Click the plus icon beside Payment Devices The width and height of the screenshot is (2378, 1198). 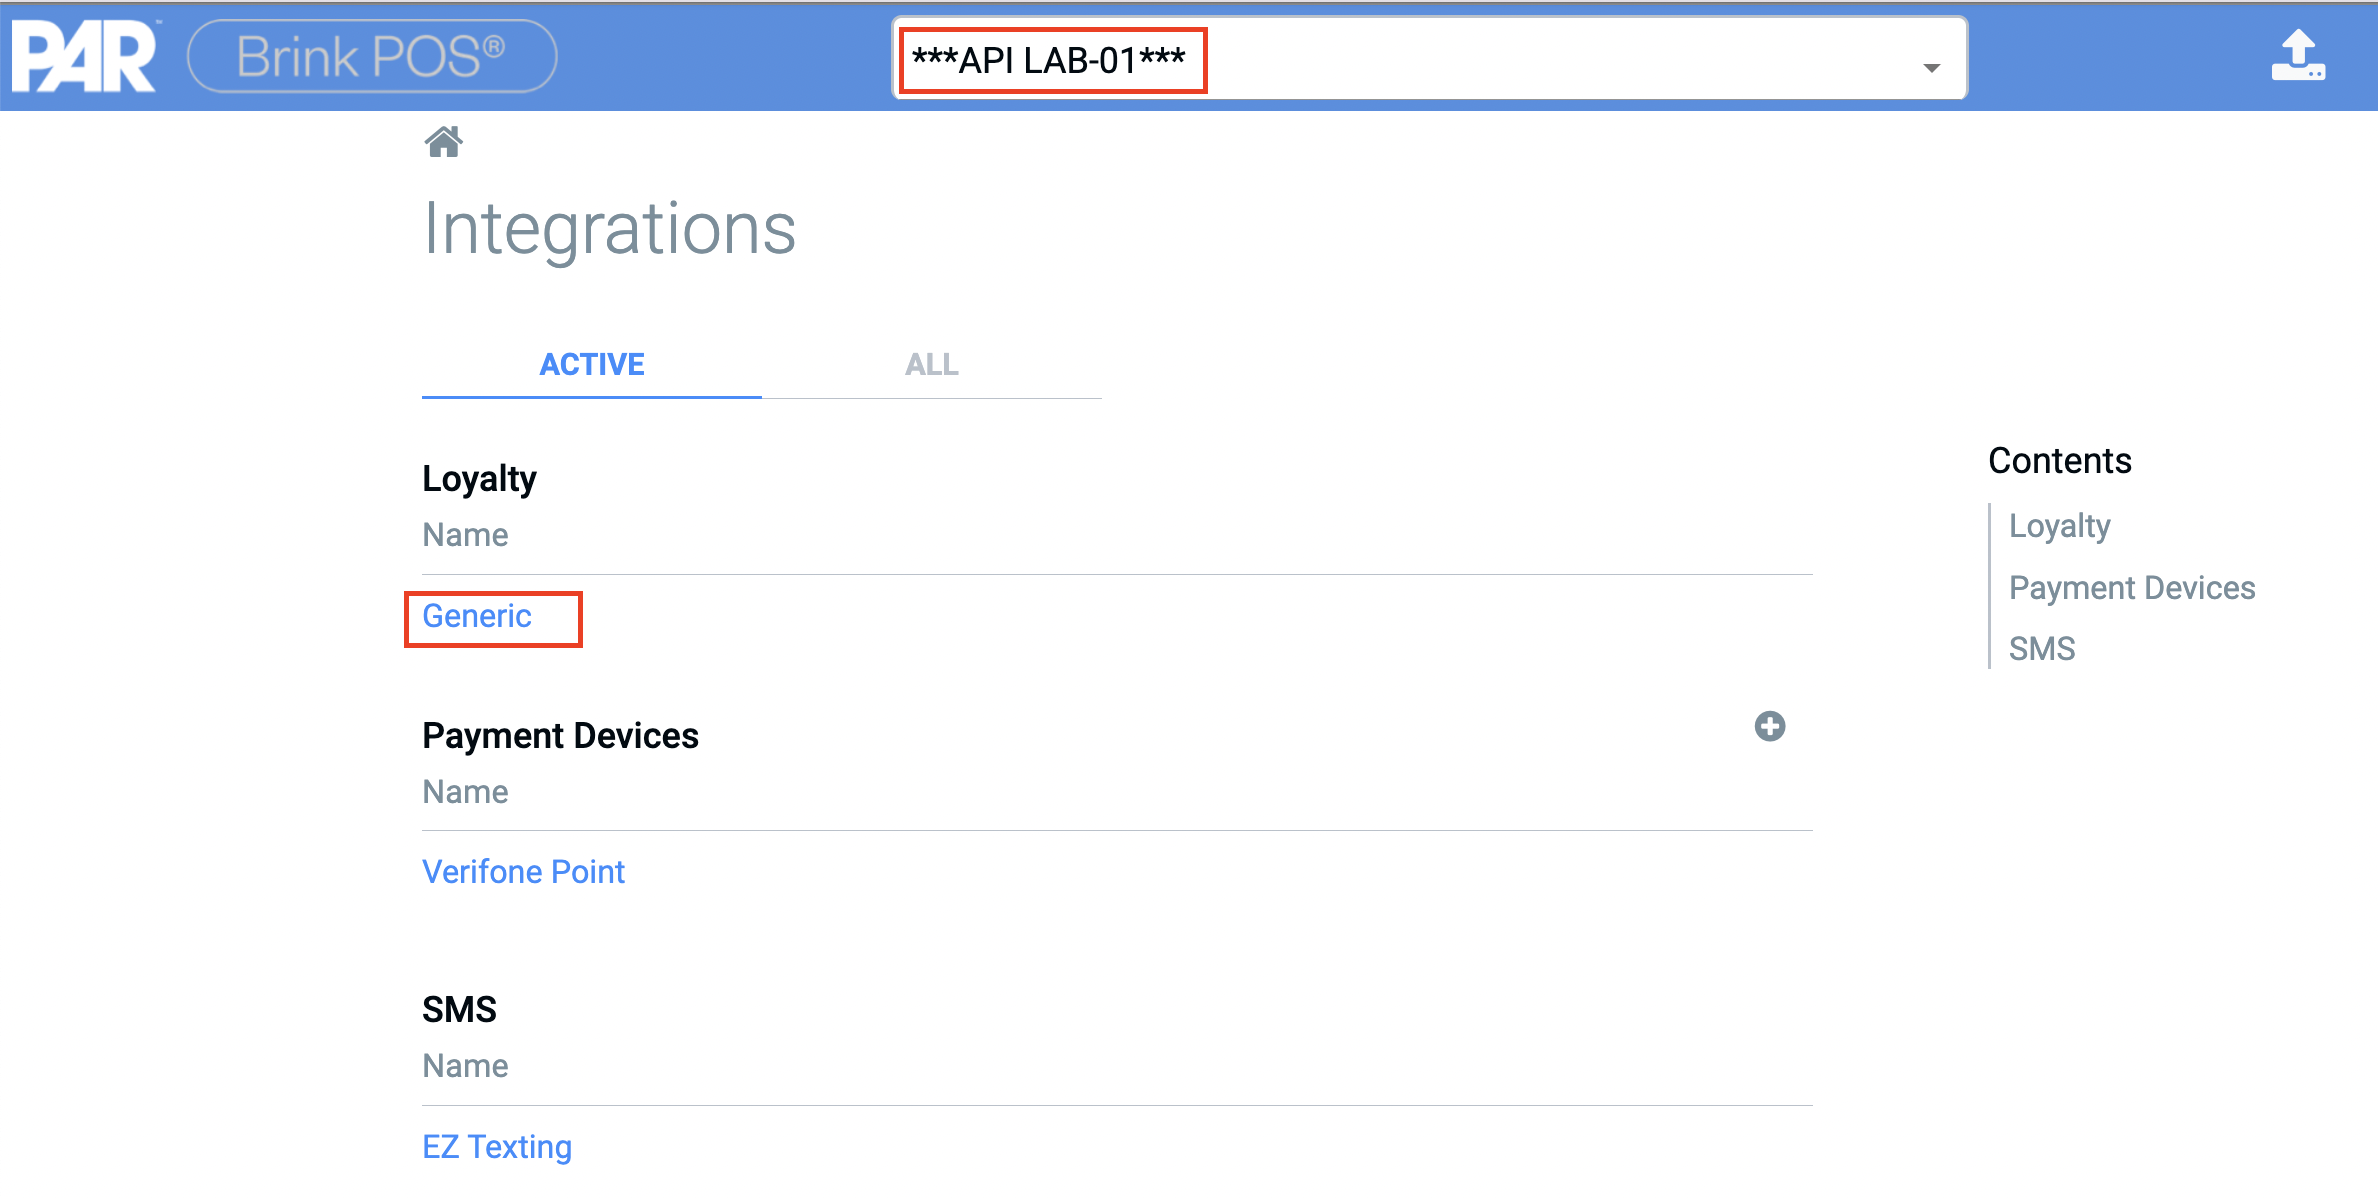tap(1769, 726)
